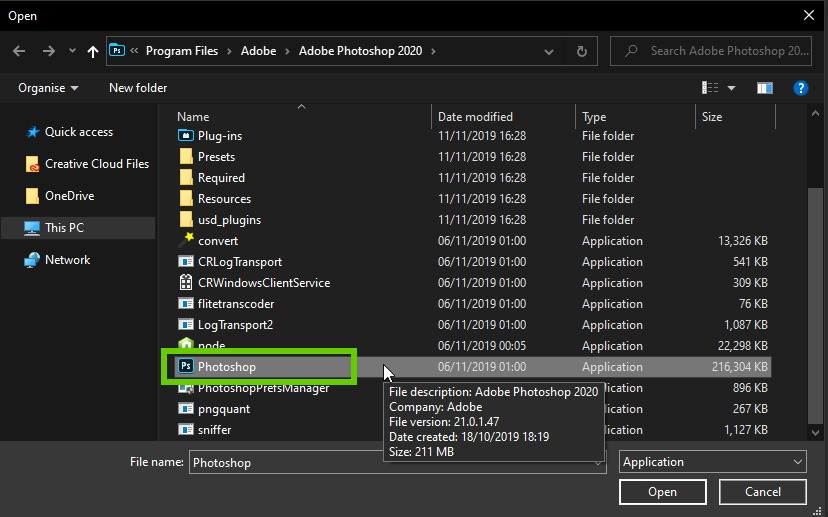Click the flitetranscoder application icon
Screen dimensions: 828x517
click(x=185, y=304)
